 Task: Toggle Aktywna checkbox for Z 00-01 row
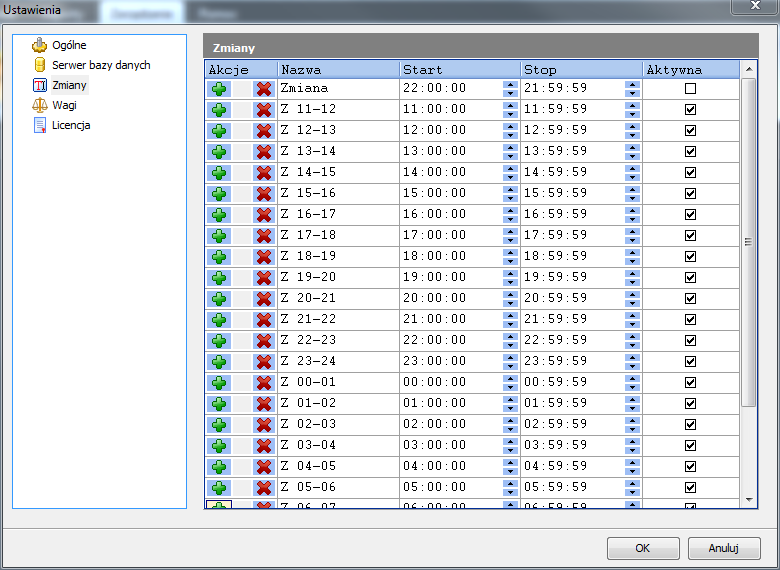(690, 382)
